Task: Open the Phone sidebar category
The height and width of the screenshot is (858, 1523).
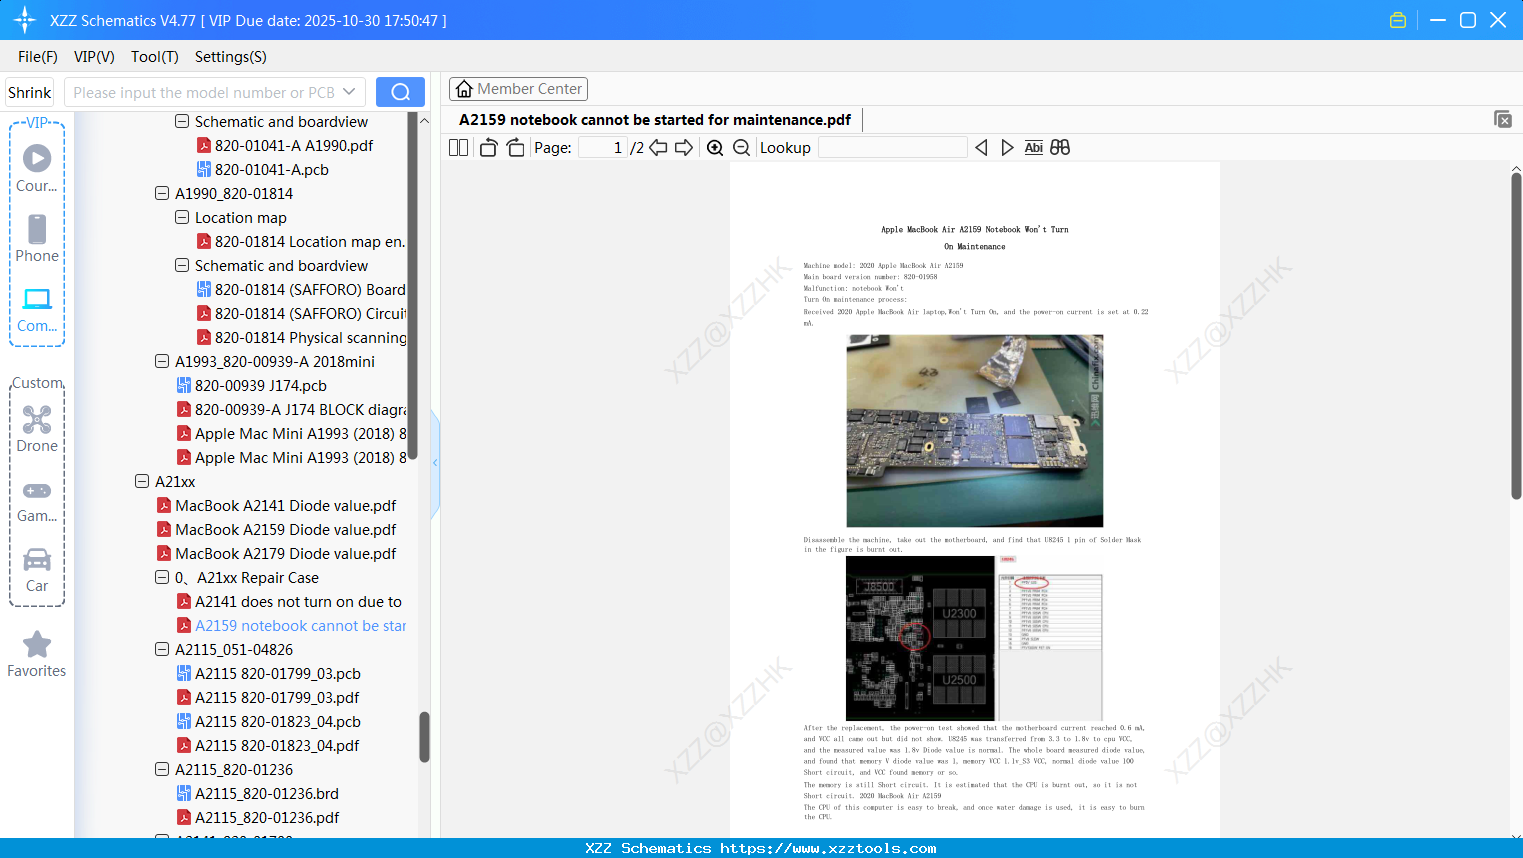Action: pyautogui.click(x=37, y=238)
